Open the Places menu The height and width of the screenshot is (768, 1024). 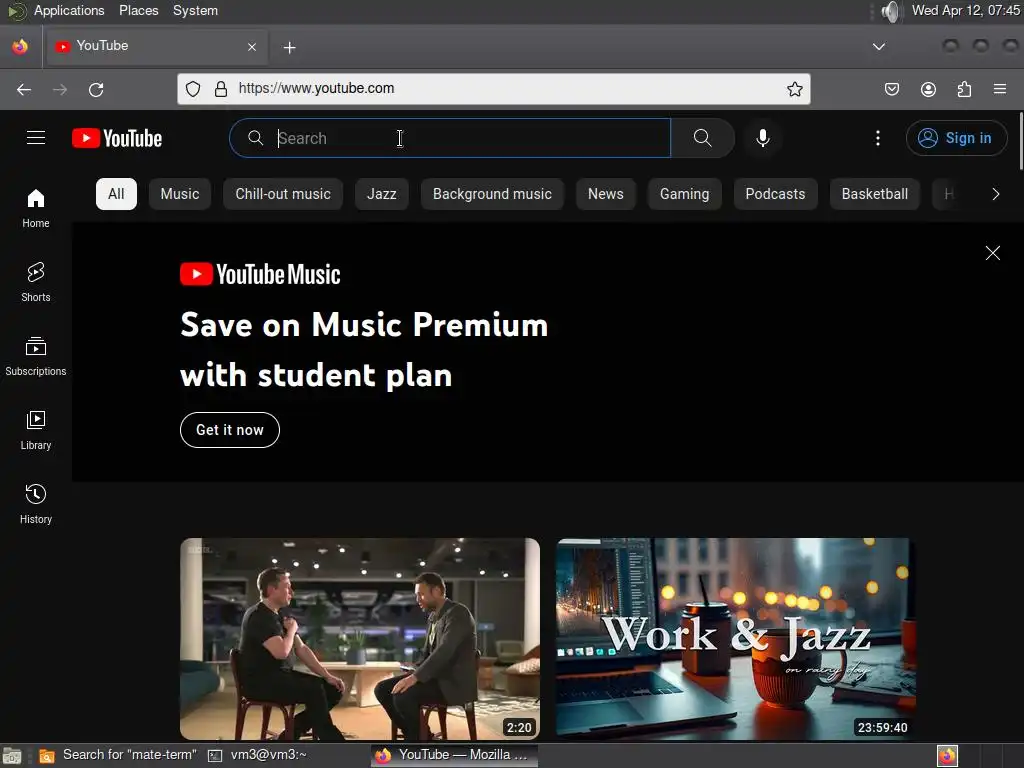(138, 10)
